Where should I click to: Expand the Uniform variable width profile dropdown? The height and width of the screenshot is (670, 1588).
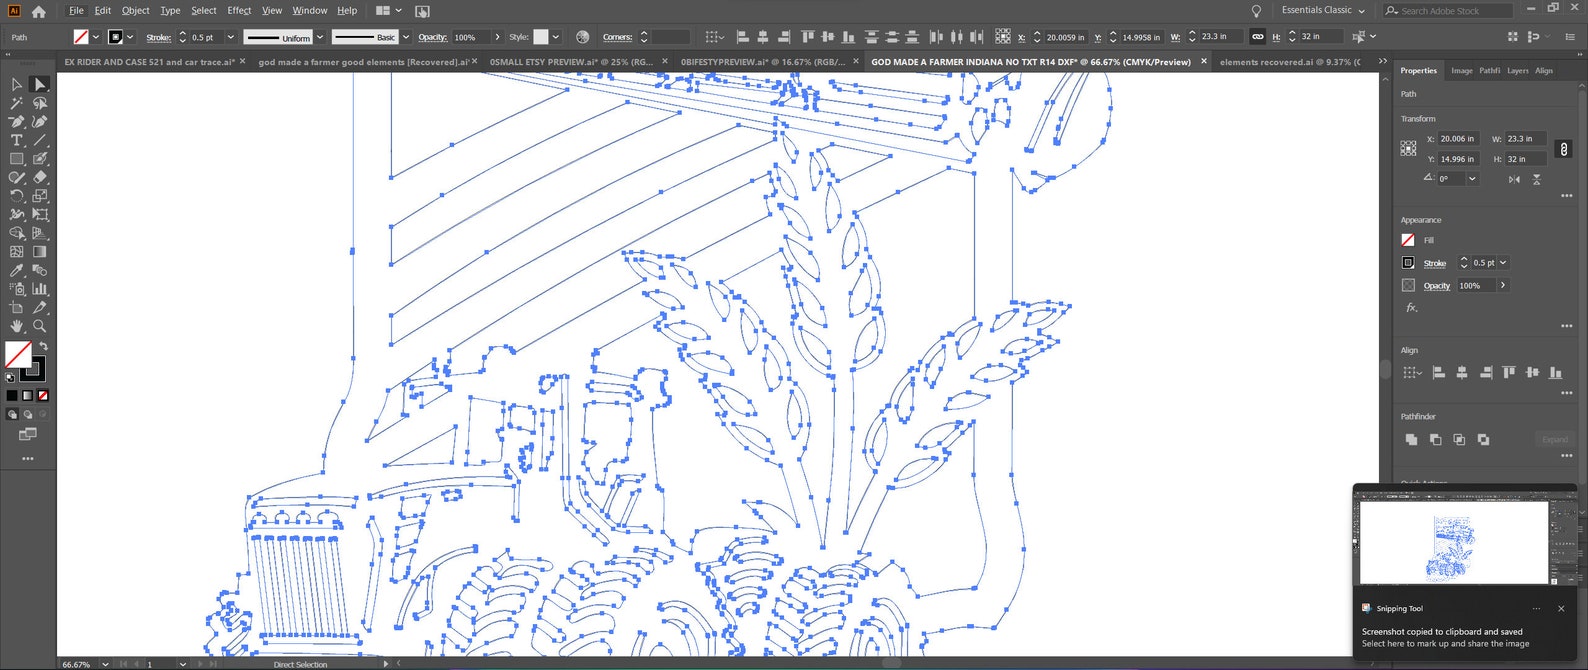[320, 37]
